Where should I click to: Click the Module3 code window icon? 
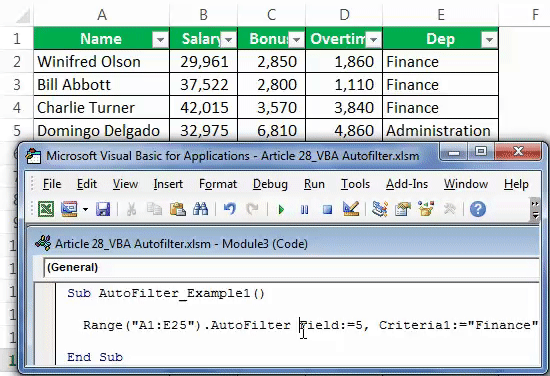(x=43, y=243)
